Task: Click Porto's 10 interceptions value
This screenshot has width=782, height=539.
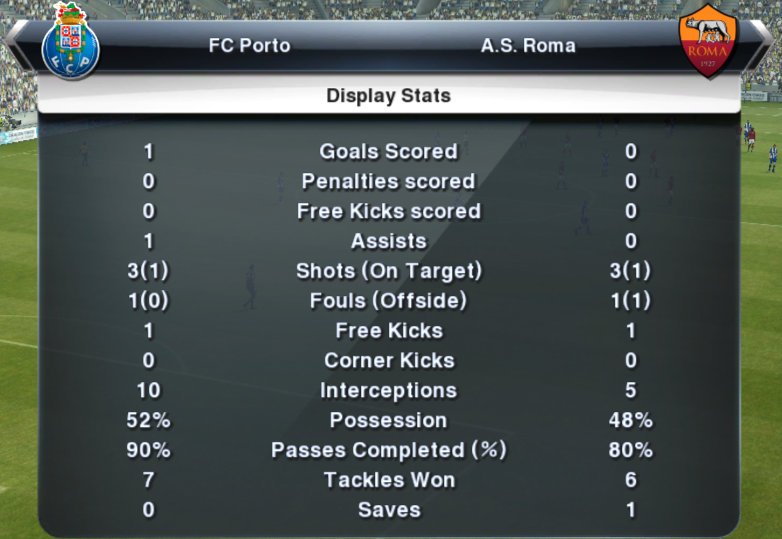Action: tap(149, 390)
